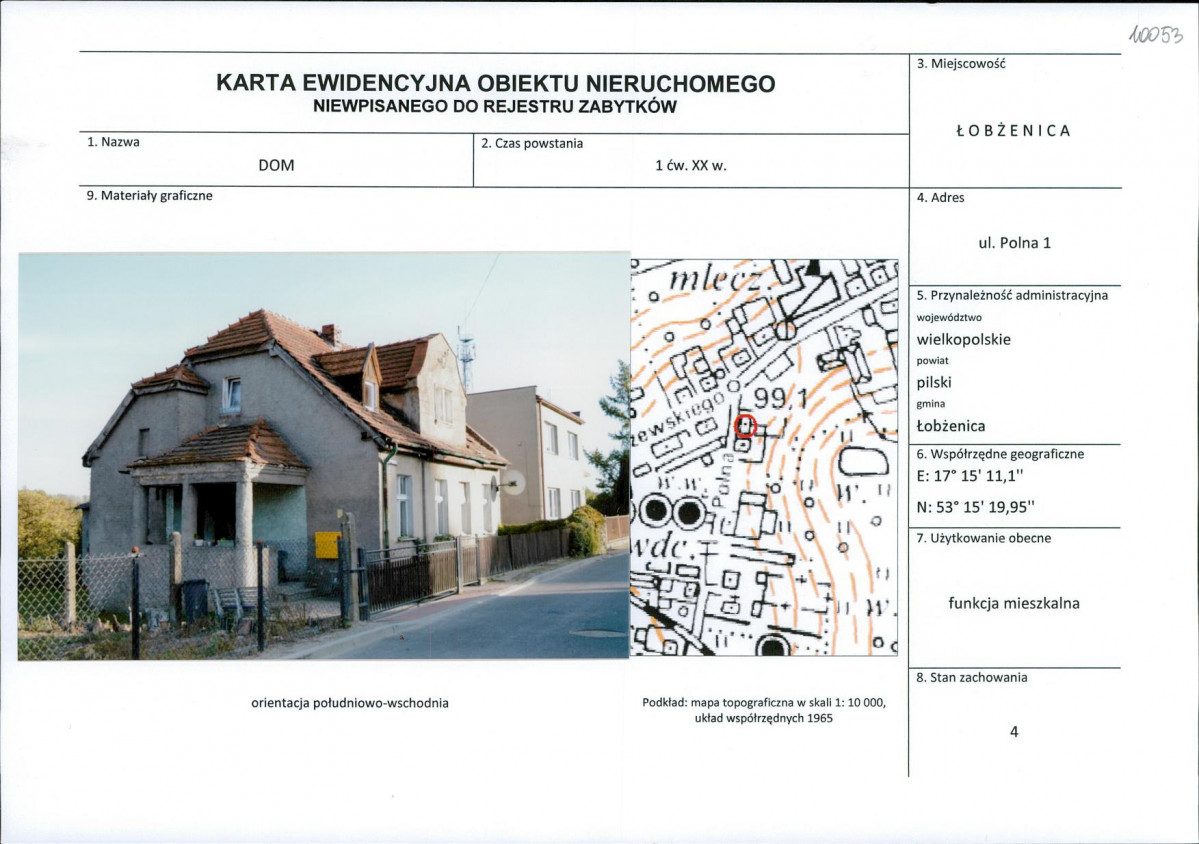This screenshot has width=1199, height=844.
Task: Select the '1. Nazwa' field label
Action: [x=113, y=141]
